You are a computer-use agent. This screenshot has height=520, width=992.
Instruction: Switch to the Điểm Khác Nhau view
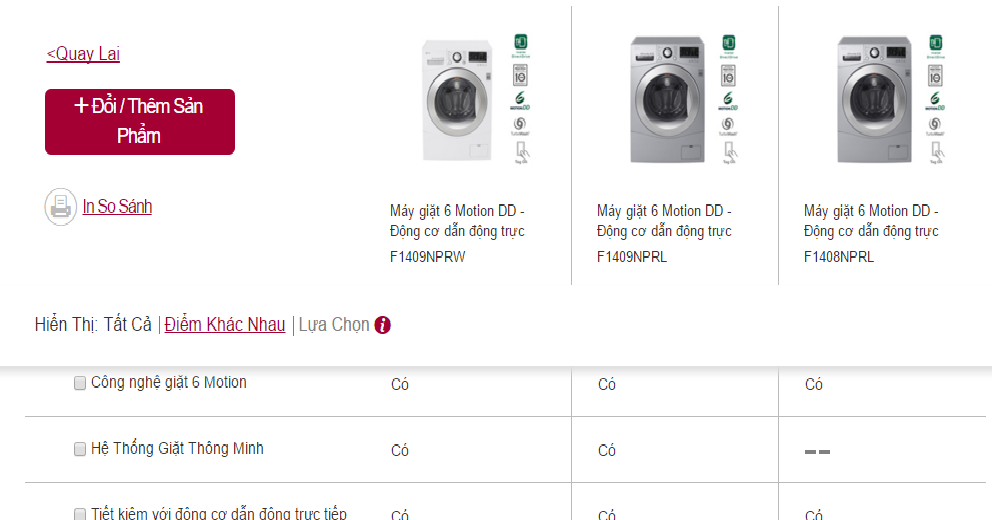[x=225, y=325]
